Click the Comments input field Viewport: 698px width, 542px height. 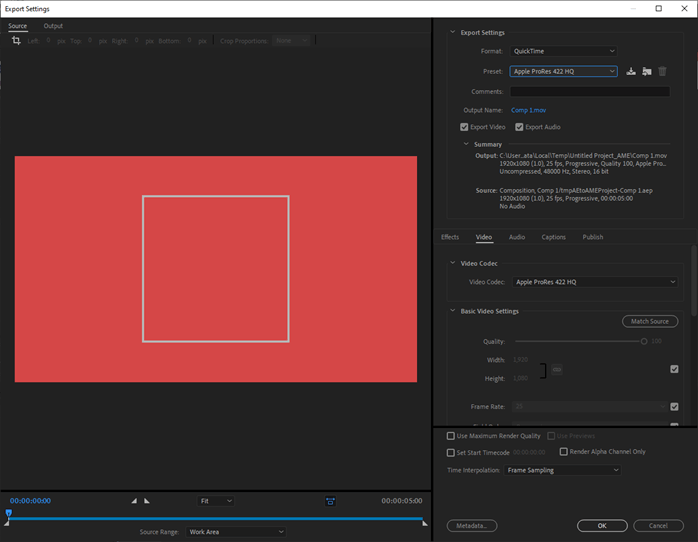pos(589,91)
